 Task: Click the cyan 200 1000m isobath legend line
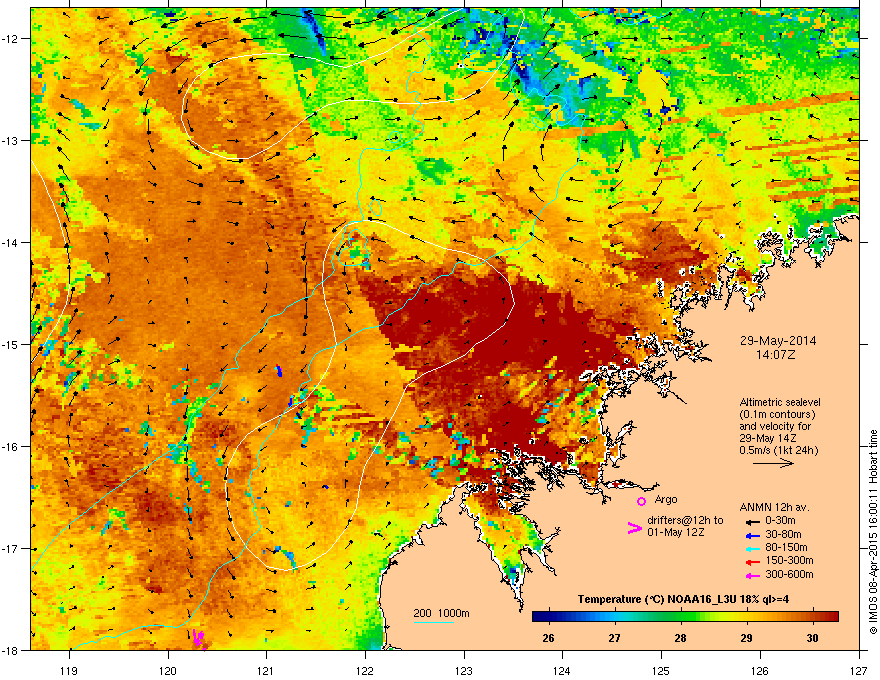click(x=434, y=623)
